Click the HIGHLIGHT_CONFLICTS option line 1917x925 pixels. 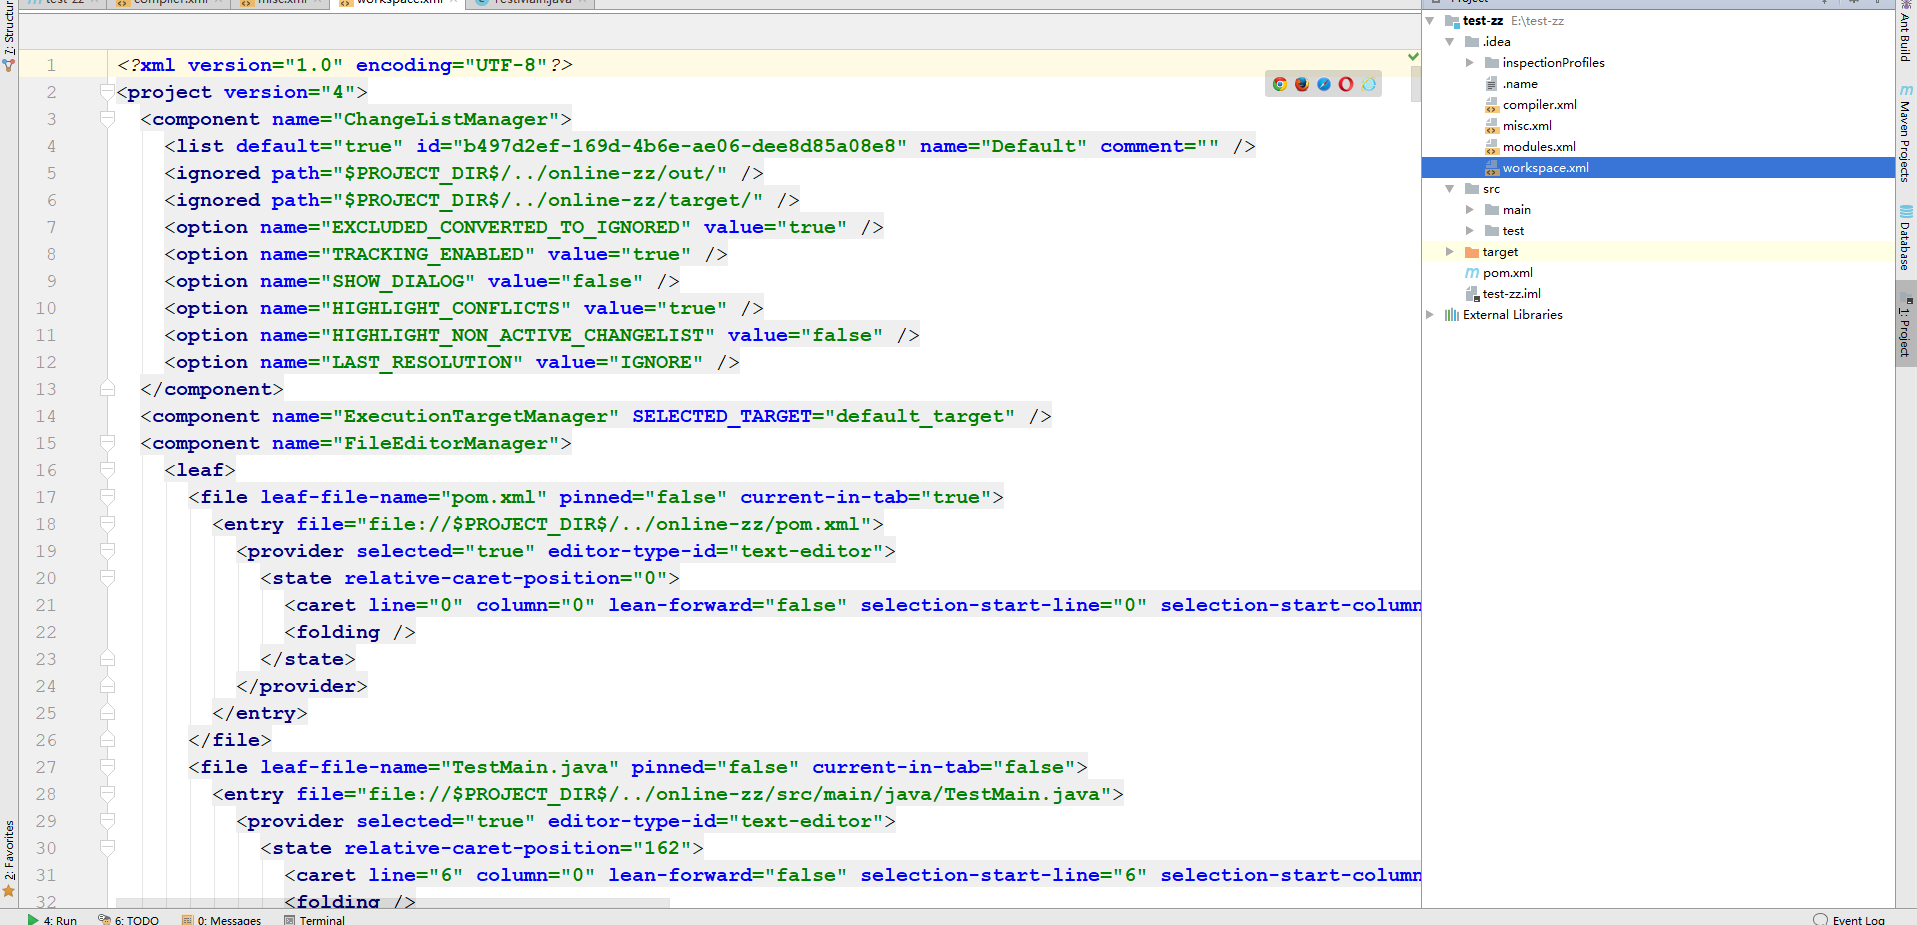(464, 308)
